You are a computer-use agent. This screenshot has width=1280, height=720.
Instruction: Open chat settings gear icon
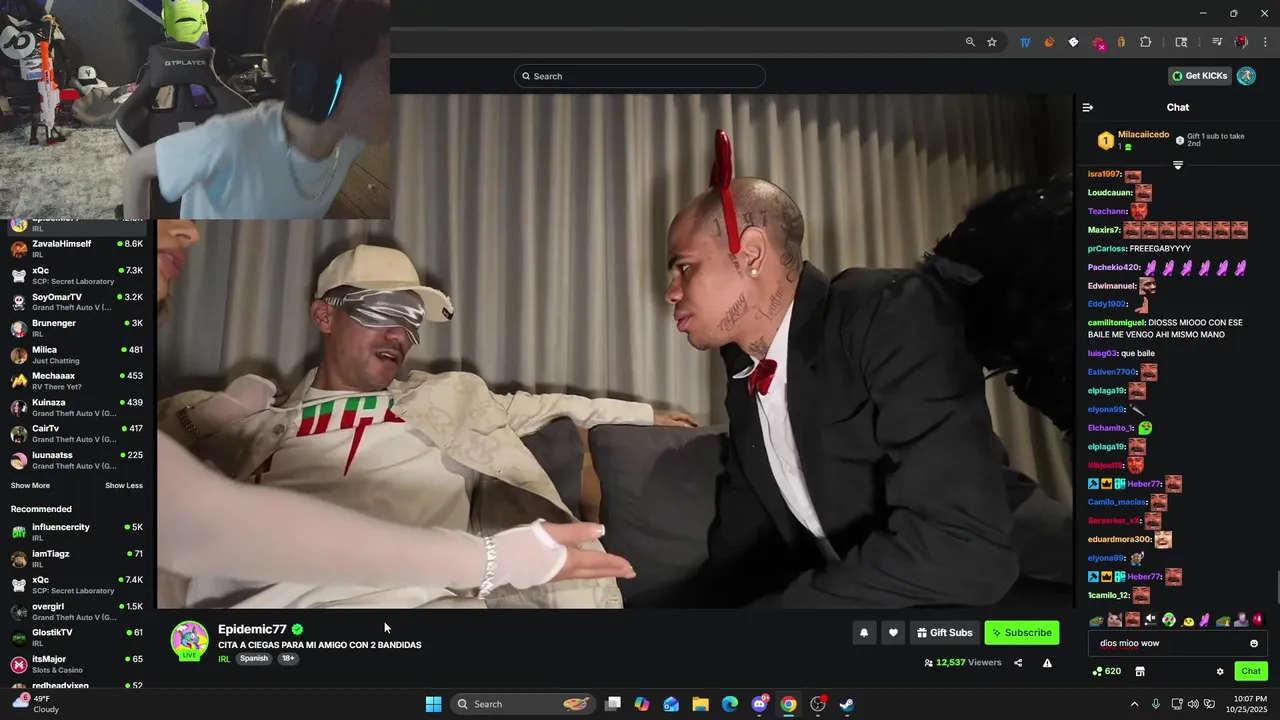[x=1220, y=671]
